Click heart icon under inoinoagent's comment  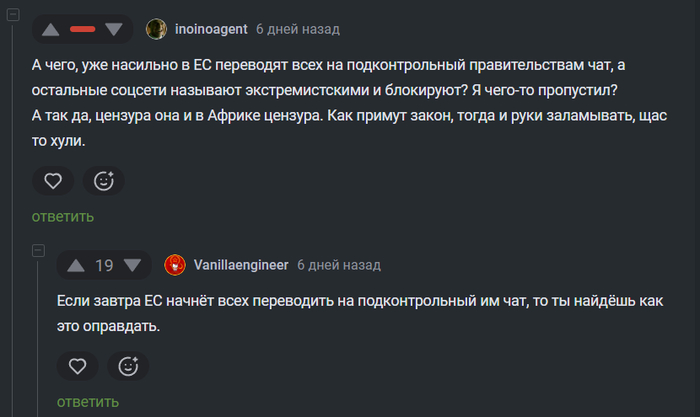[53, 181]
